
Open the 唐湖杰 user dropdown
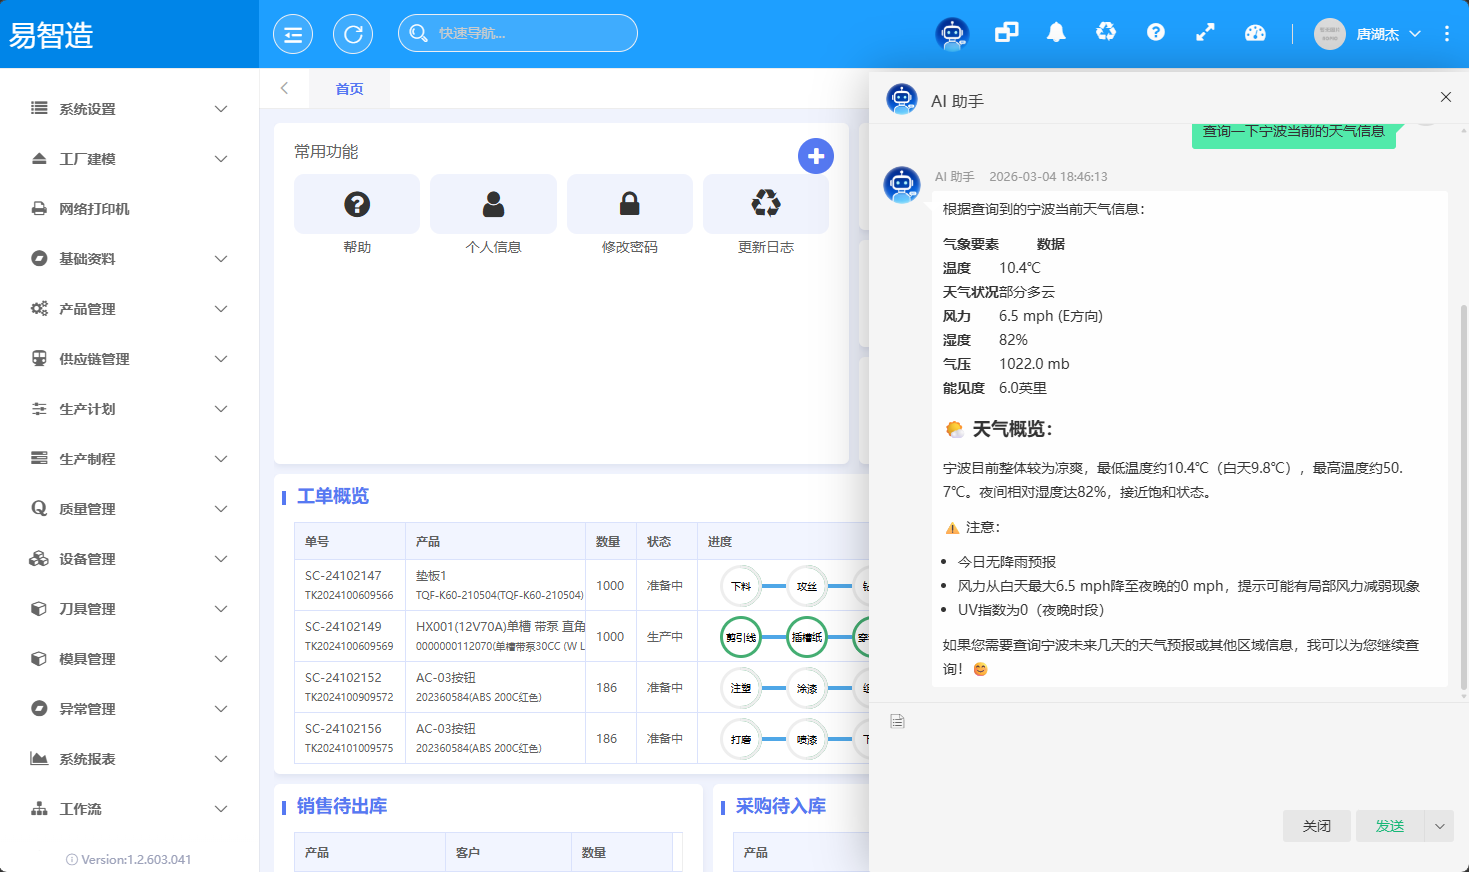point(1368,34)
